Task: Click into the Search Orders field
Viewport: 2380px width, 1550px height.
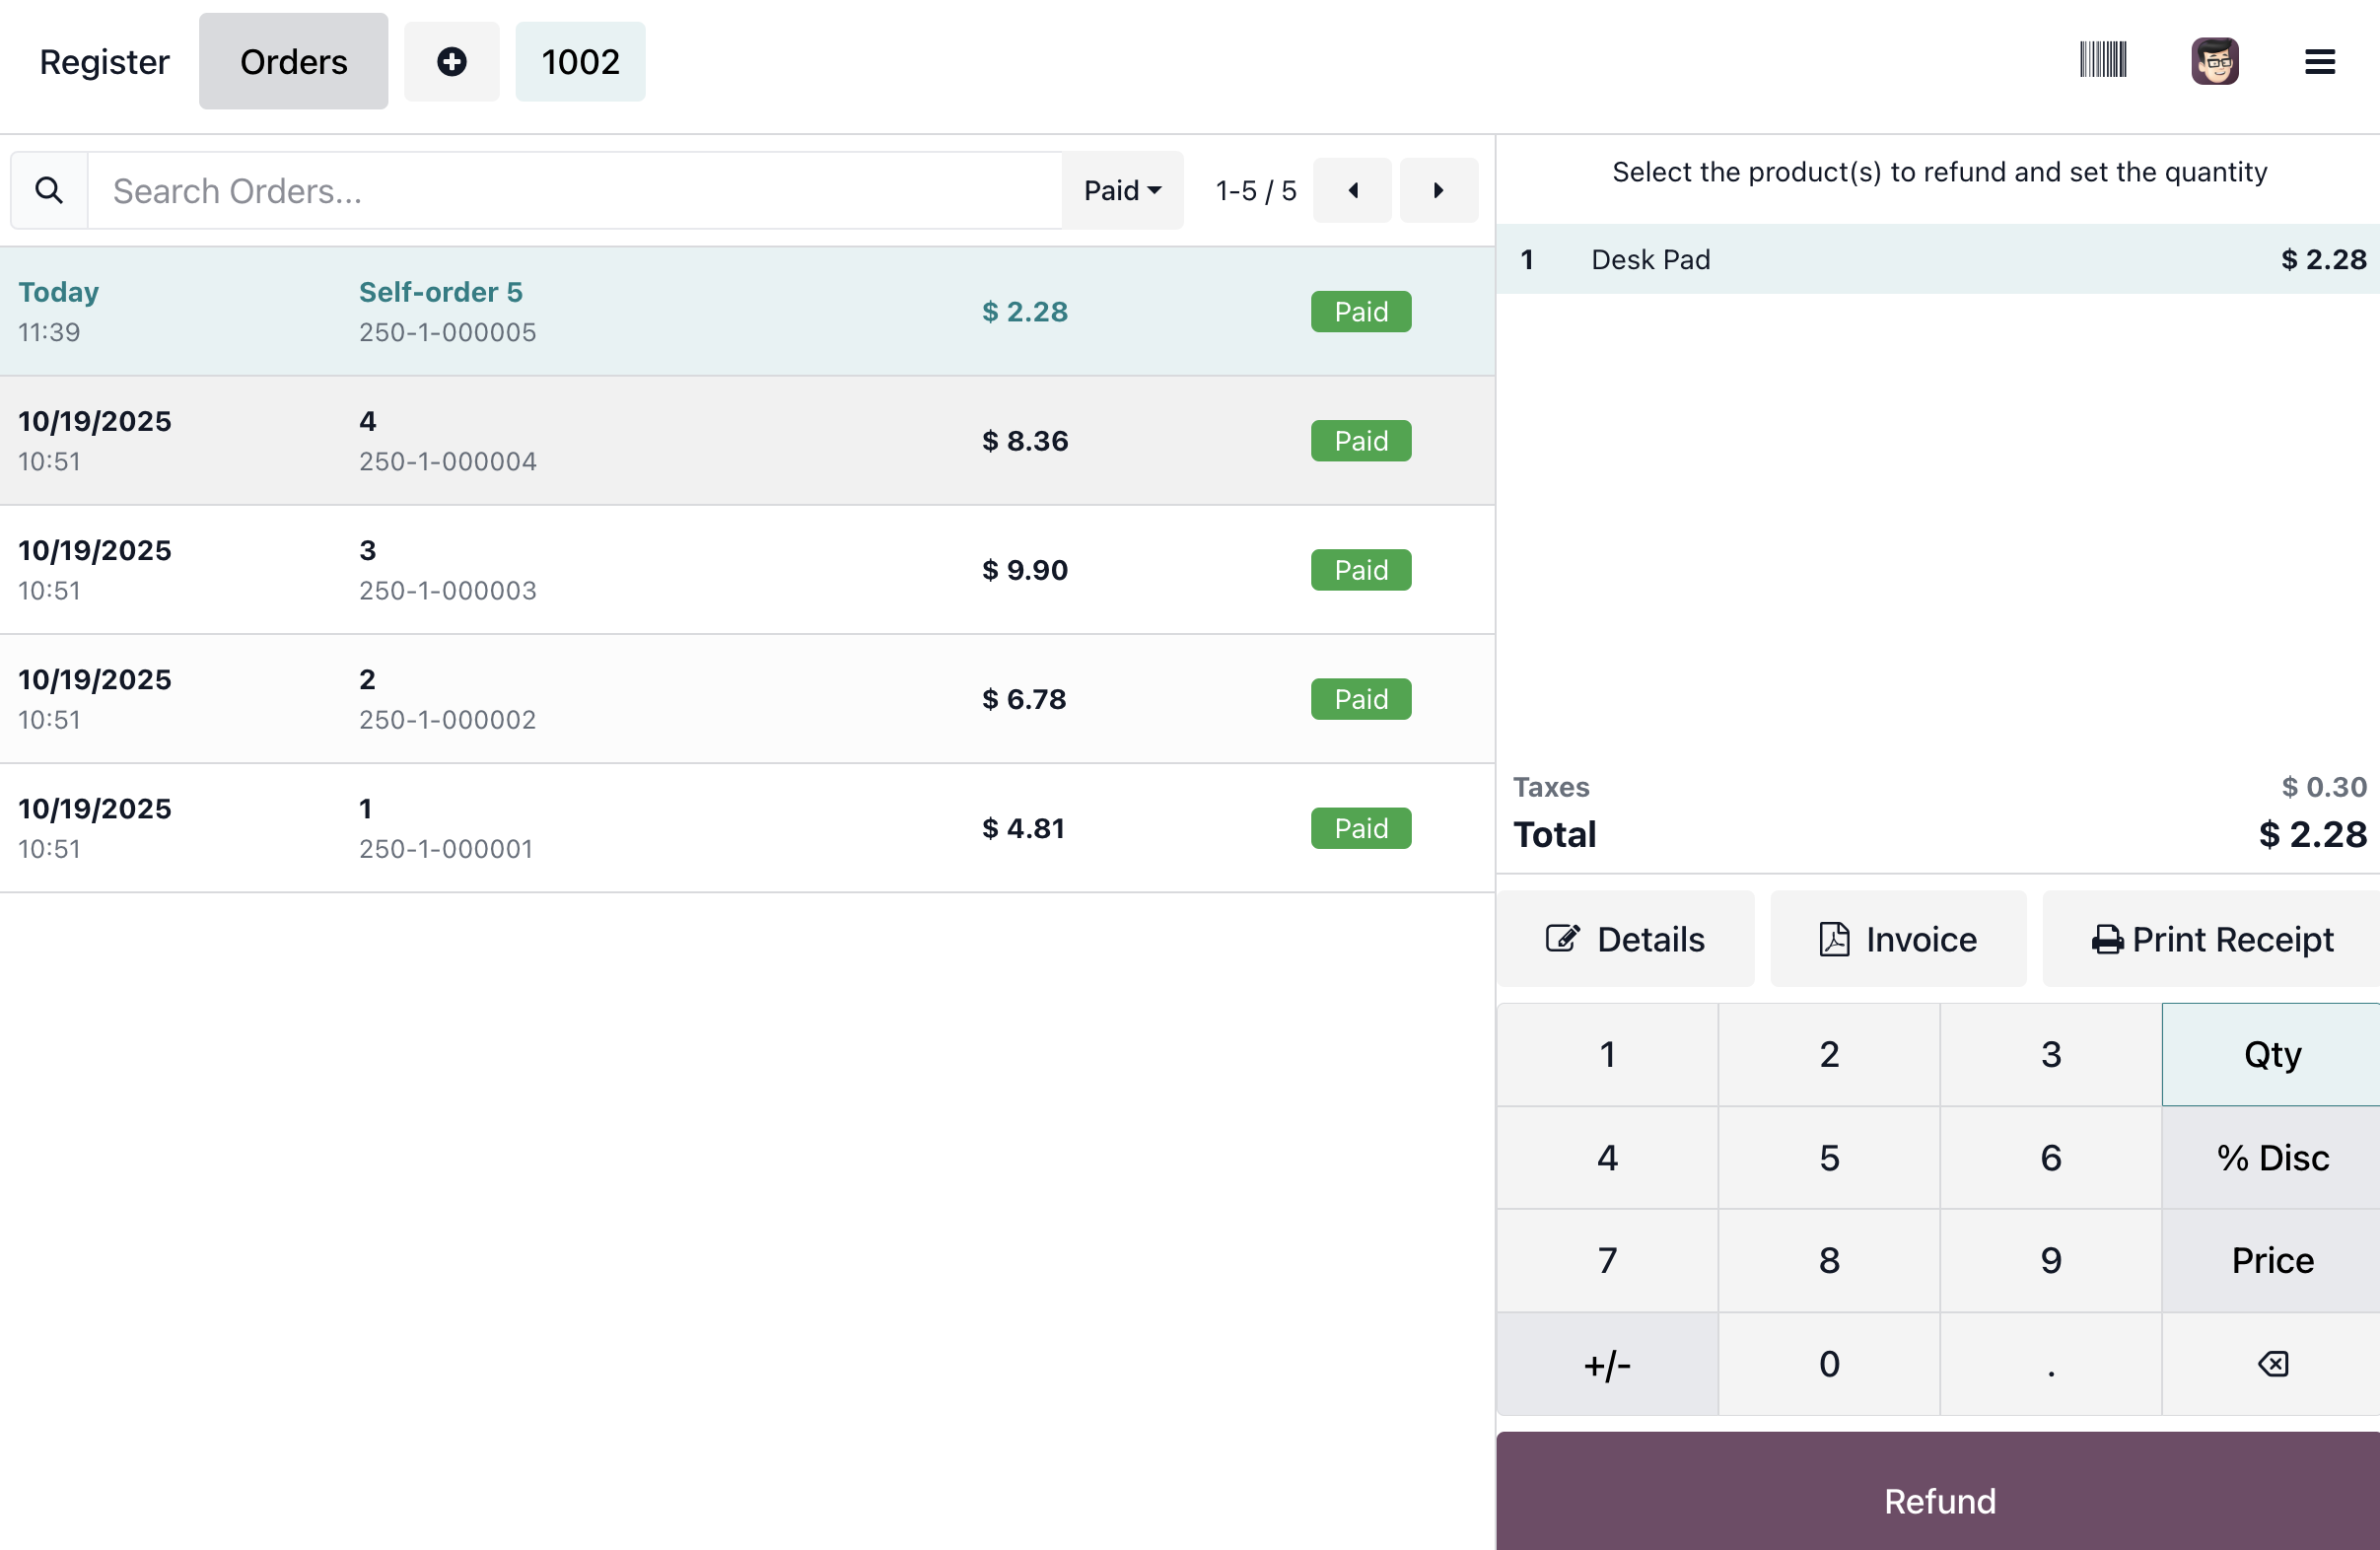Action: (575, 190)
